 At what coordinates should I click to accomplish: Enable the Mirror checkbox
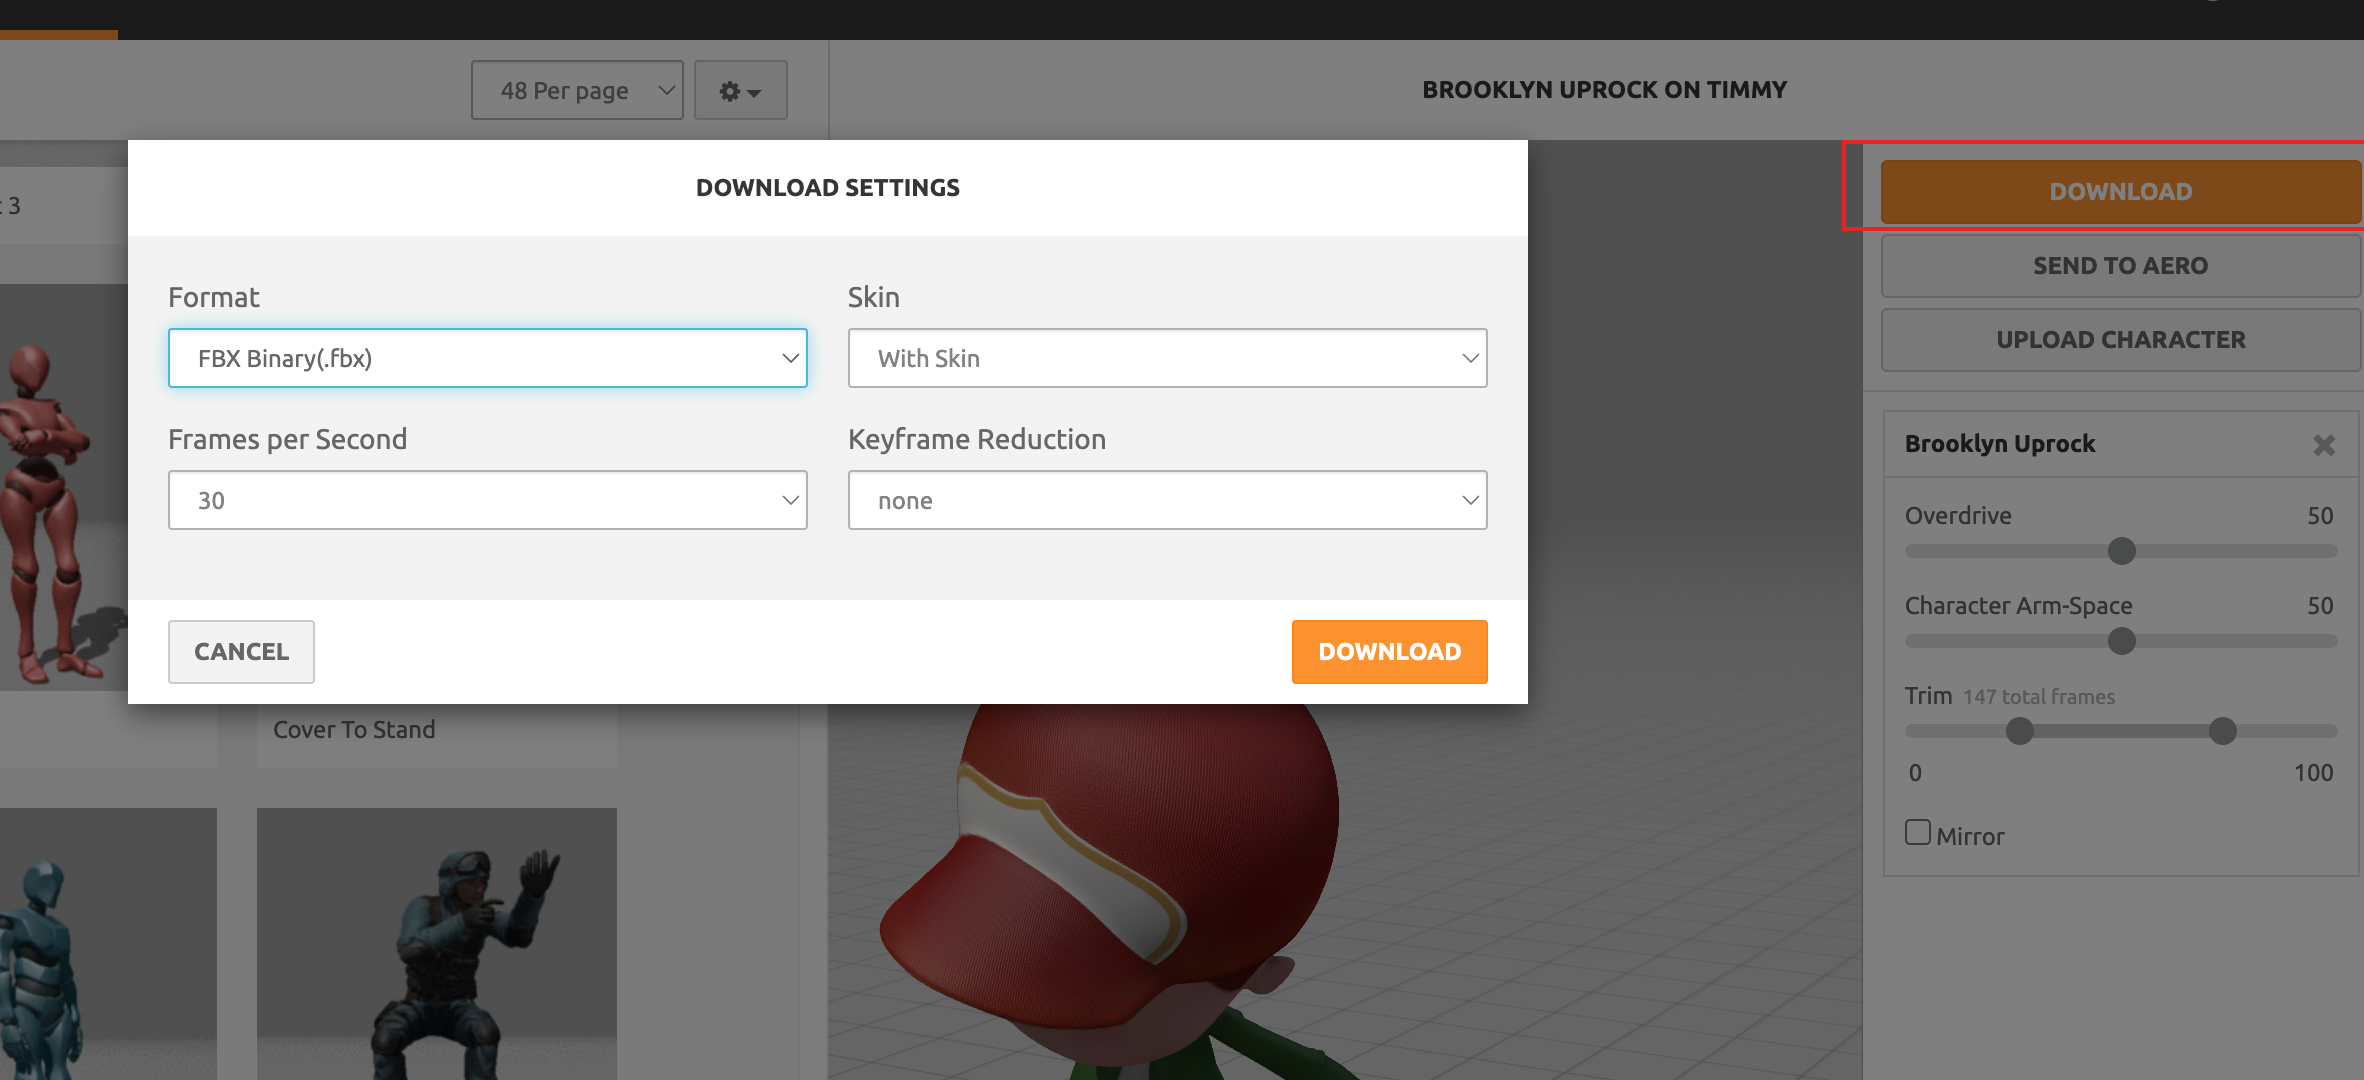(x=1917, y=832)
